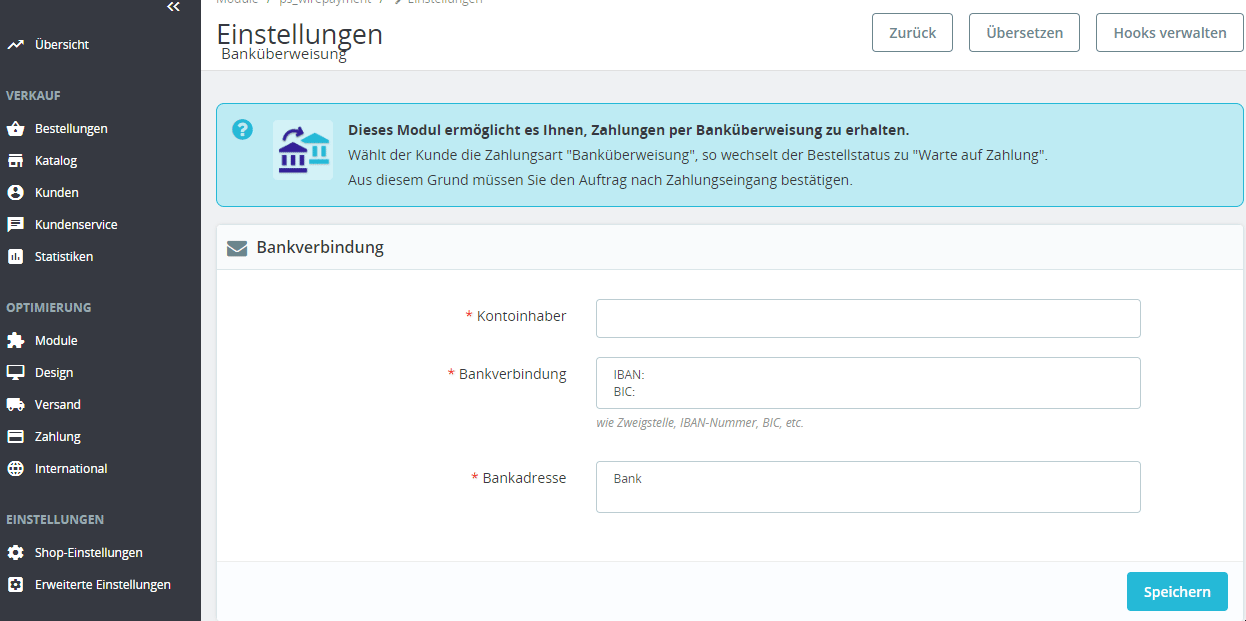Click the OPTIMIERUNG section heading
The height and width of the screenshot is (621, 1246).
click(49, 308)
